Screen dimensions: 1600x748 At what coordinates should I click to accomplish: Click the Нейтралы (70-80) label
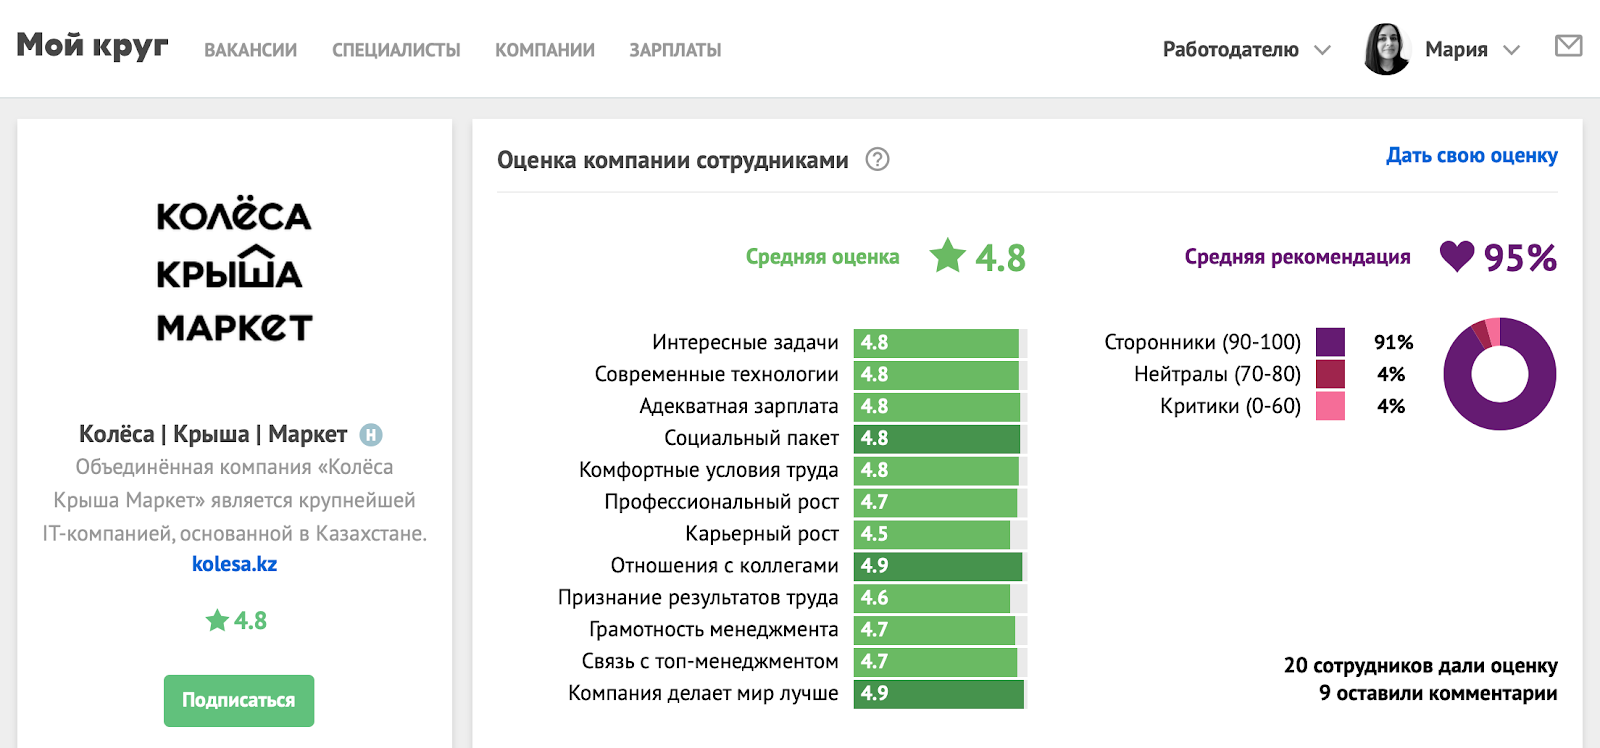pyautogui.click(x=1217, y=374)
